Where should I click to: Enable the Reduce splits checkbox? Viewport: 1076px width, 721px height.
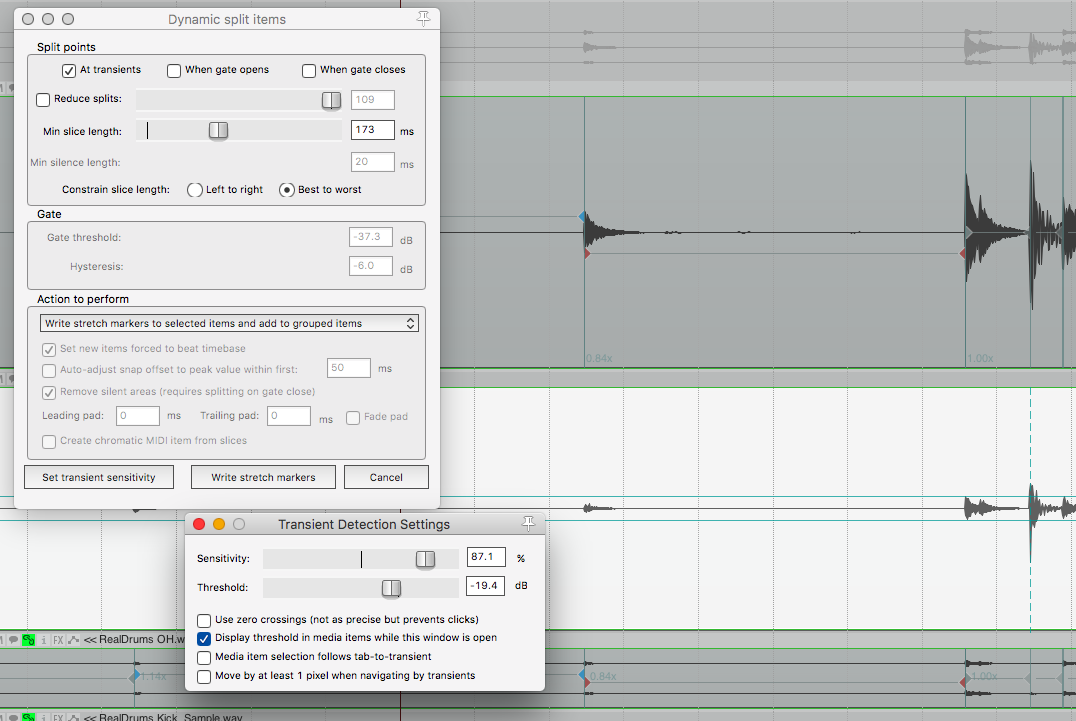click(x=43, y=99)
